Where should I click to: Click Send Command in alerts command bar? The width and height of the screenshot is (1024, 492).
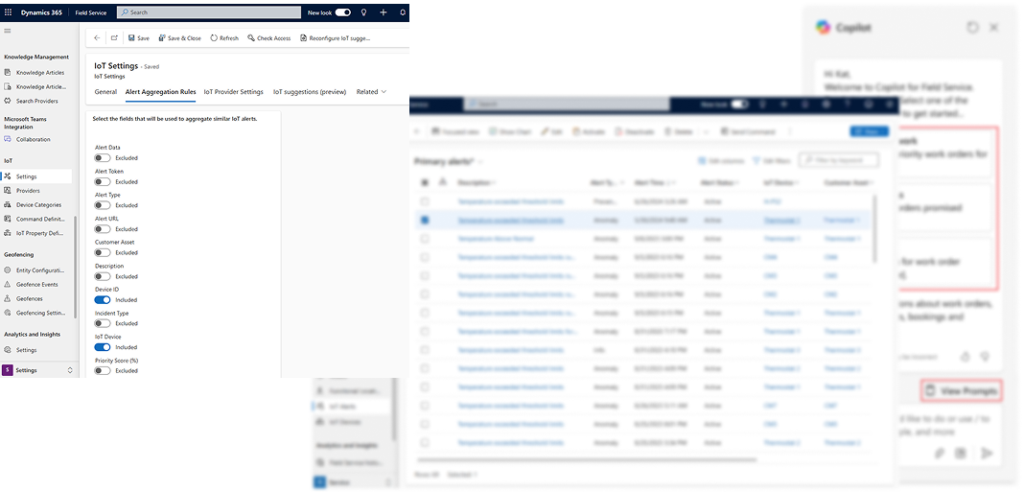(748, 131)
